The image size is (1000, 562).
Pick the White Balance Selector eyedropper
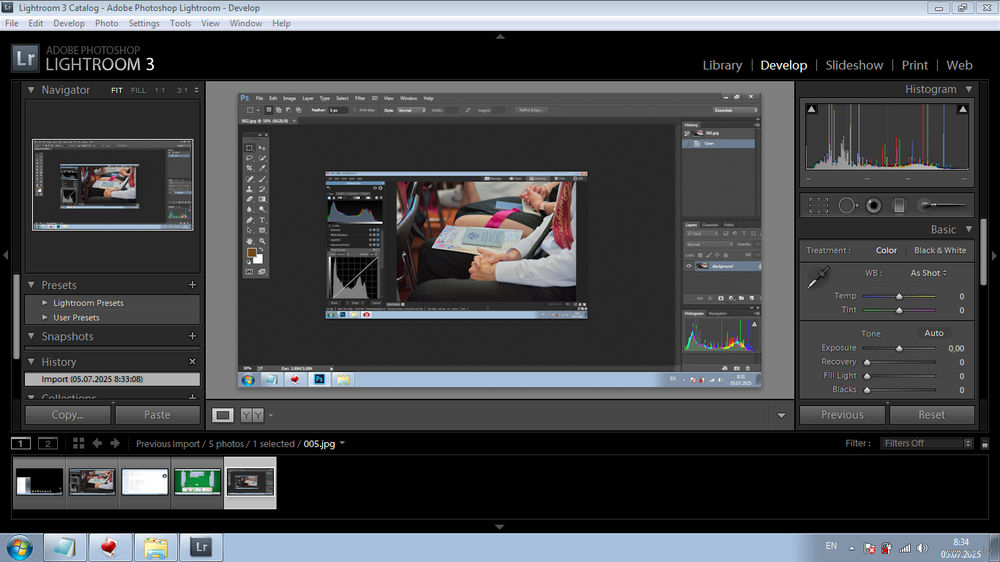tap(818, 277)
